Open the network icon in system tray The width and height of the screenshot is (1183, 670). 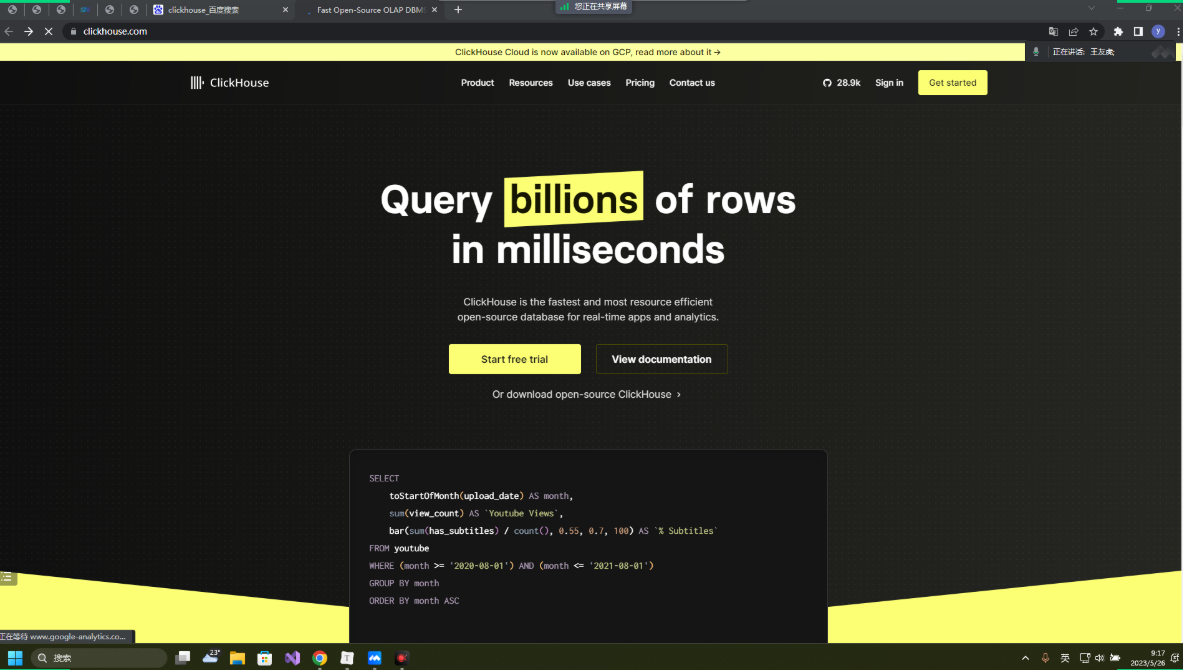pyautogui.click(x=1084, y=658)
